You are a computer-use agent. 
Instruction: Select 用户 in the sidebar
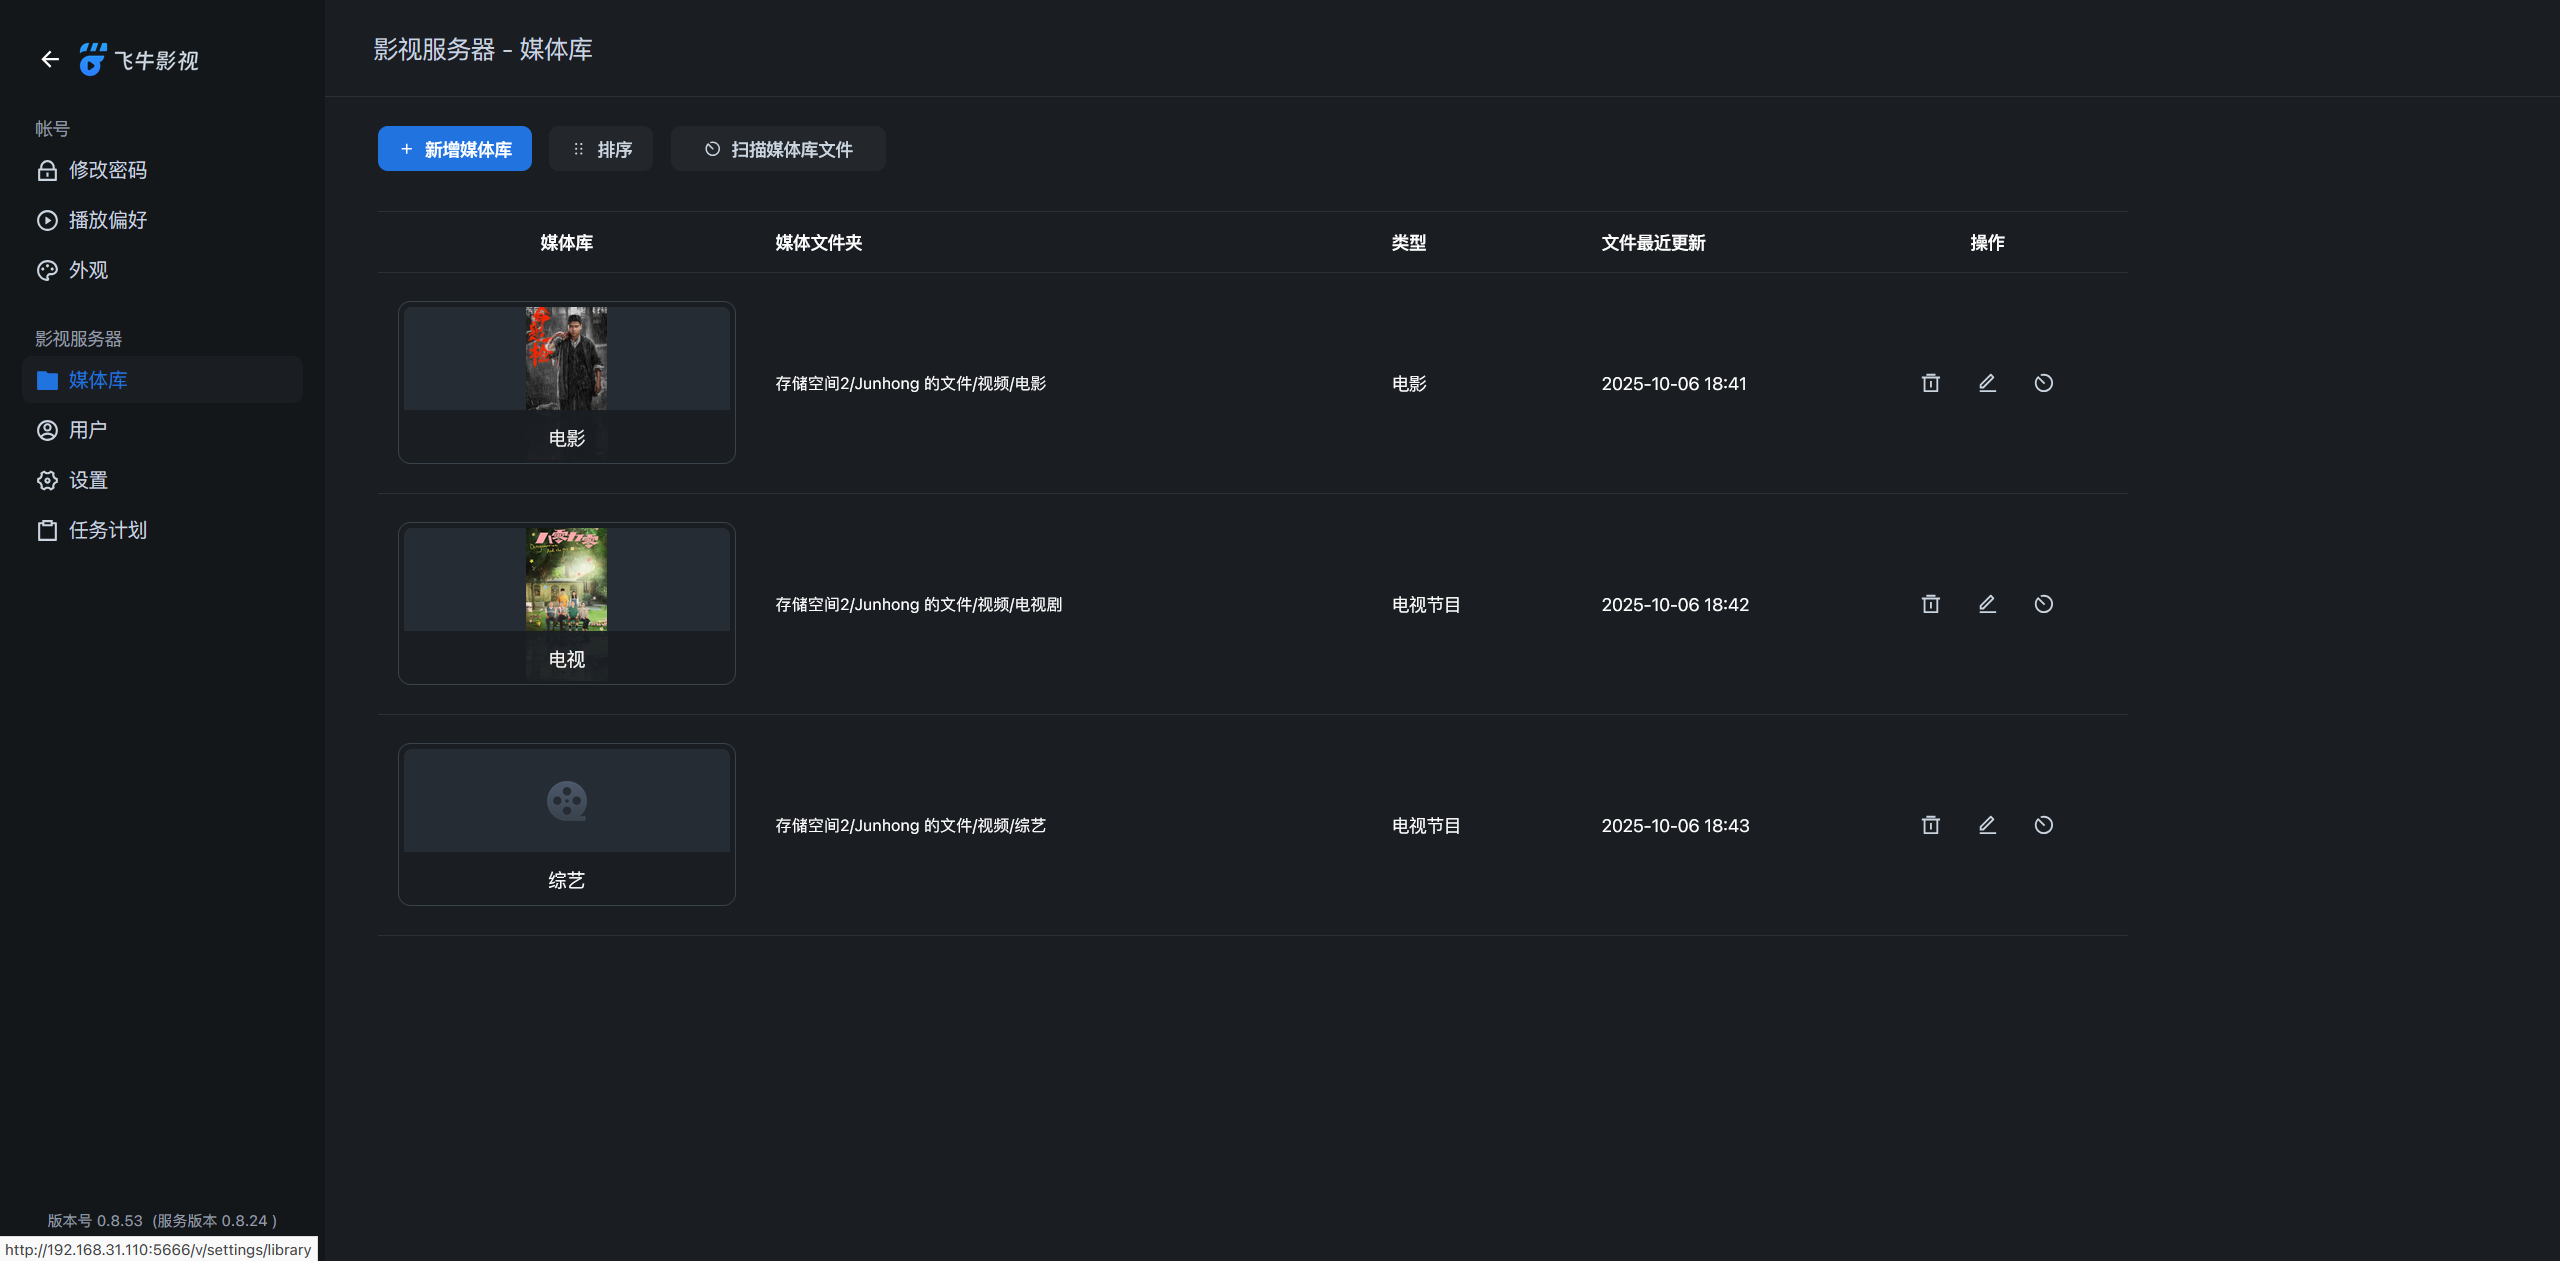click(88, 430)
